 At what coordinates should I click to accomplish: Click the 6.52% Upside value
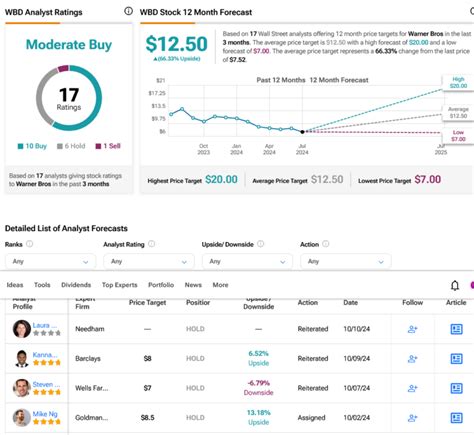pos(258,358)
